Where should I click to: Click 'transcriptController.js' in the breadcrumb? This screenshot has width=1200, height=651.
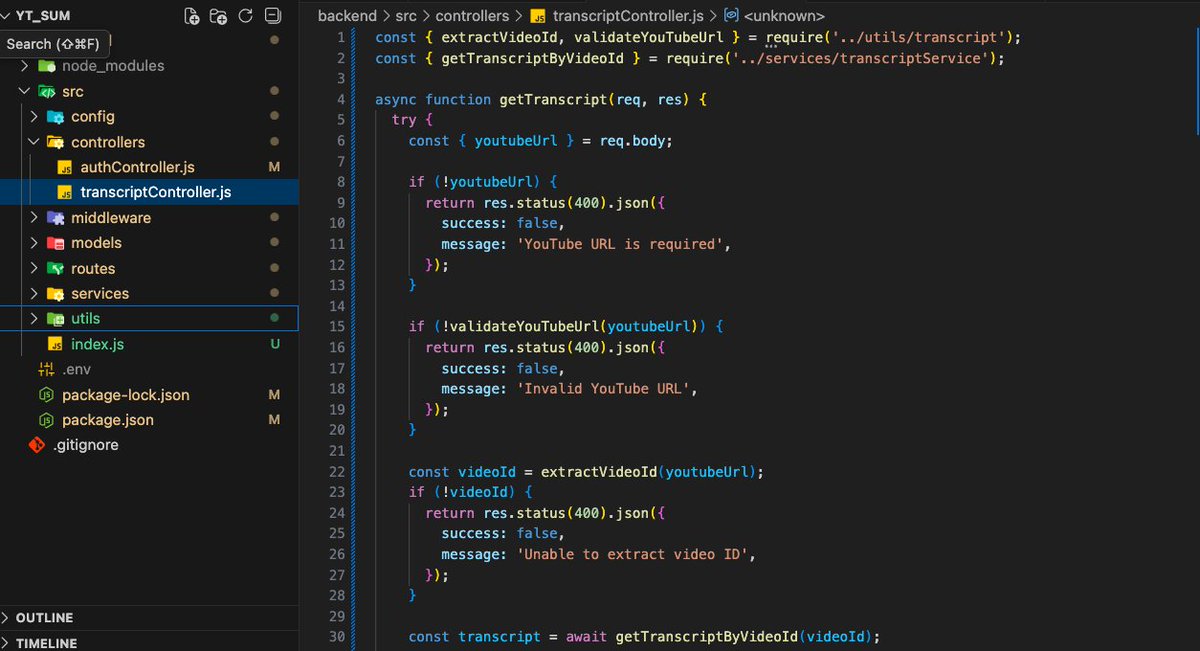(x=628, y=16)
